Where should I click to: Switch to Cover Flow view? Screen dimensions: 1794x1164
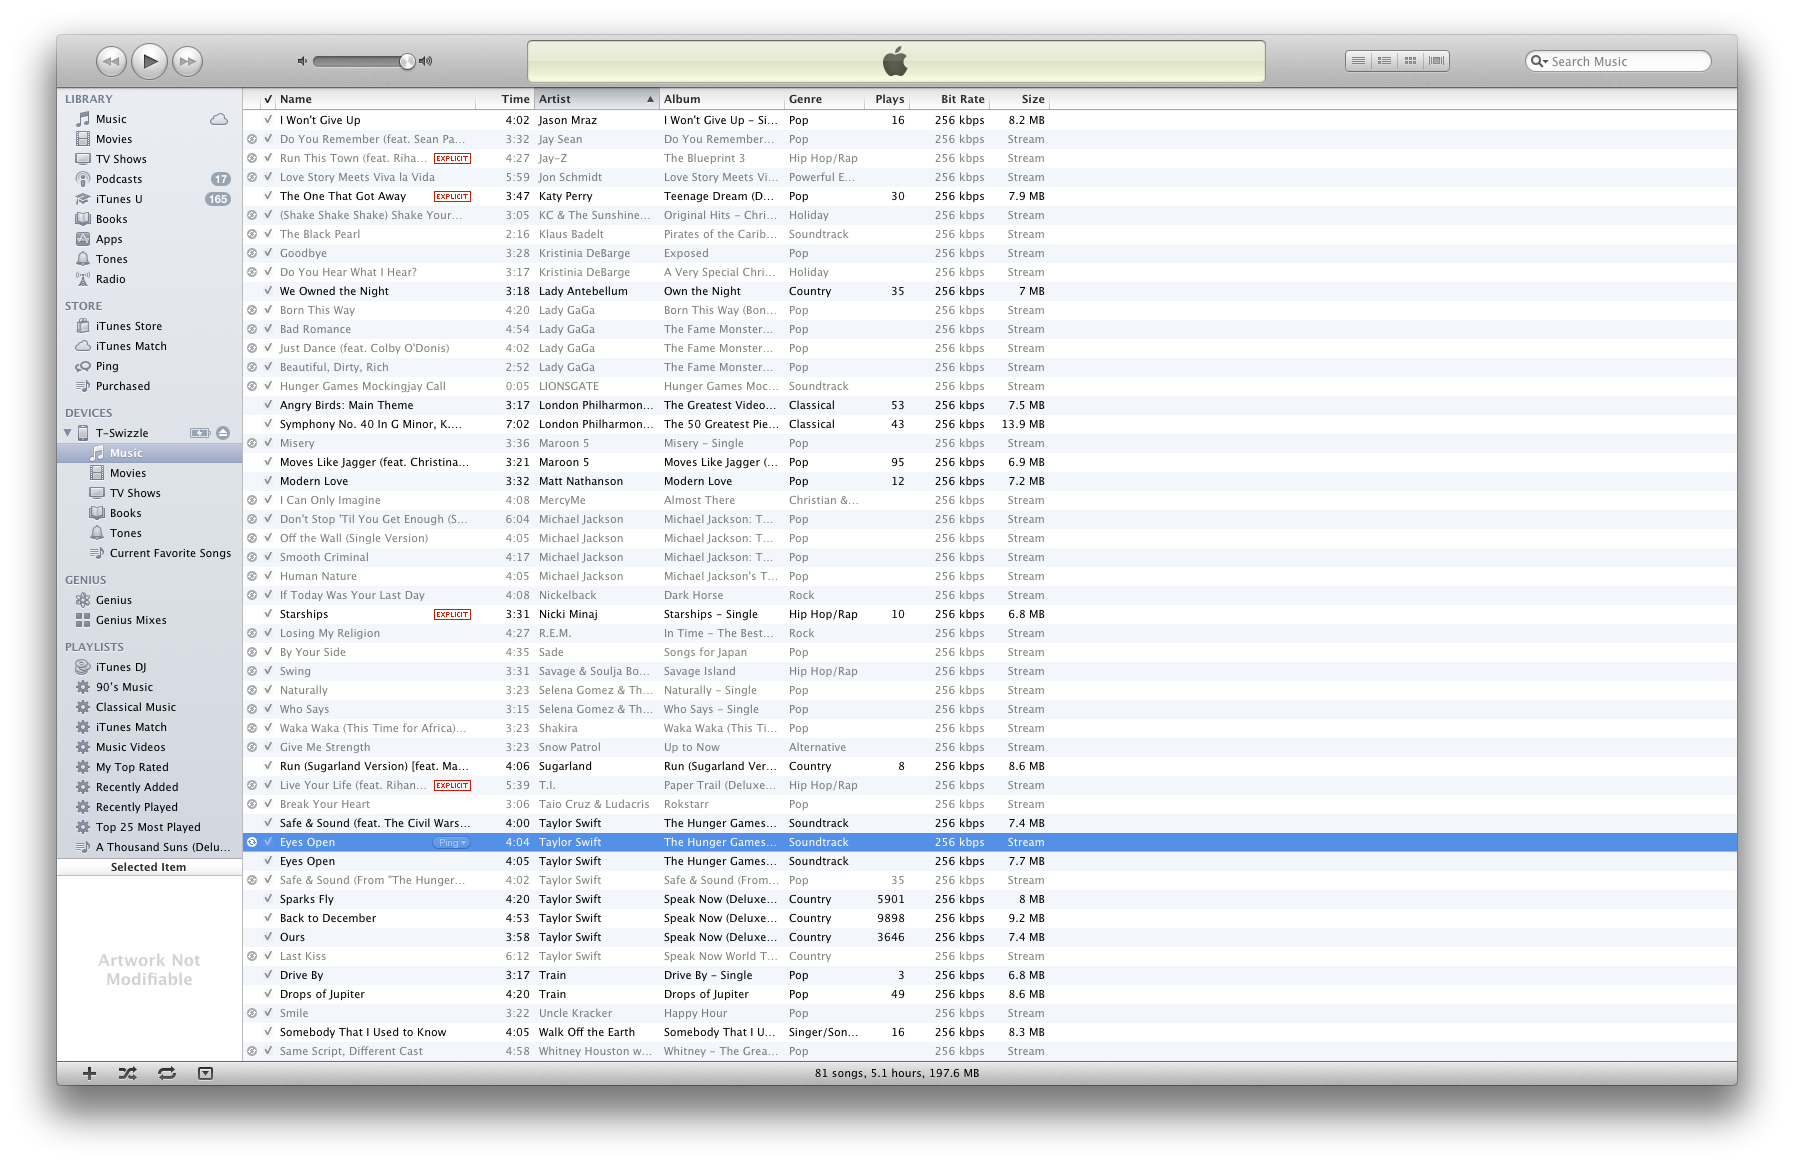click(1436, 61)
